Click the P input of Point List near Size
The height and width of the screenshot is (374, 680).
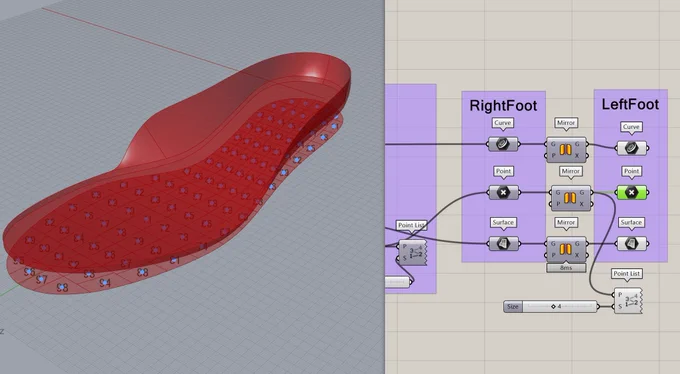[620, 295]
